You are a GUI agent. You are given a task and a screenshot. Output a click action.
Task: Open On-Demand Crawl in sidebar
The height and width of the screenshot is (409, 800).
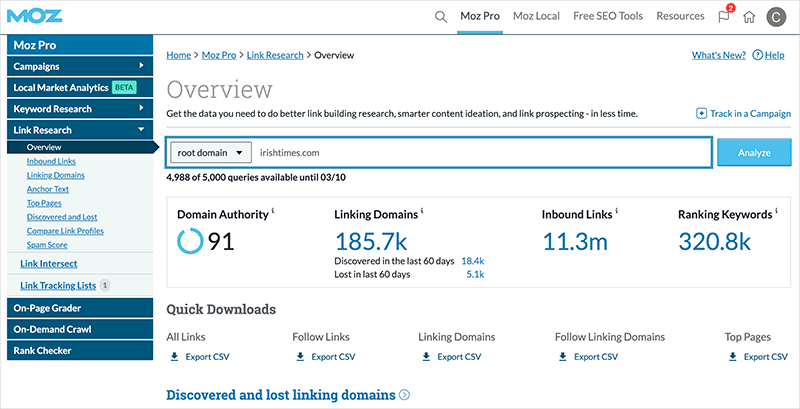click(80, 329)
